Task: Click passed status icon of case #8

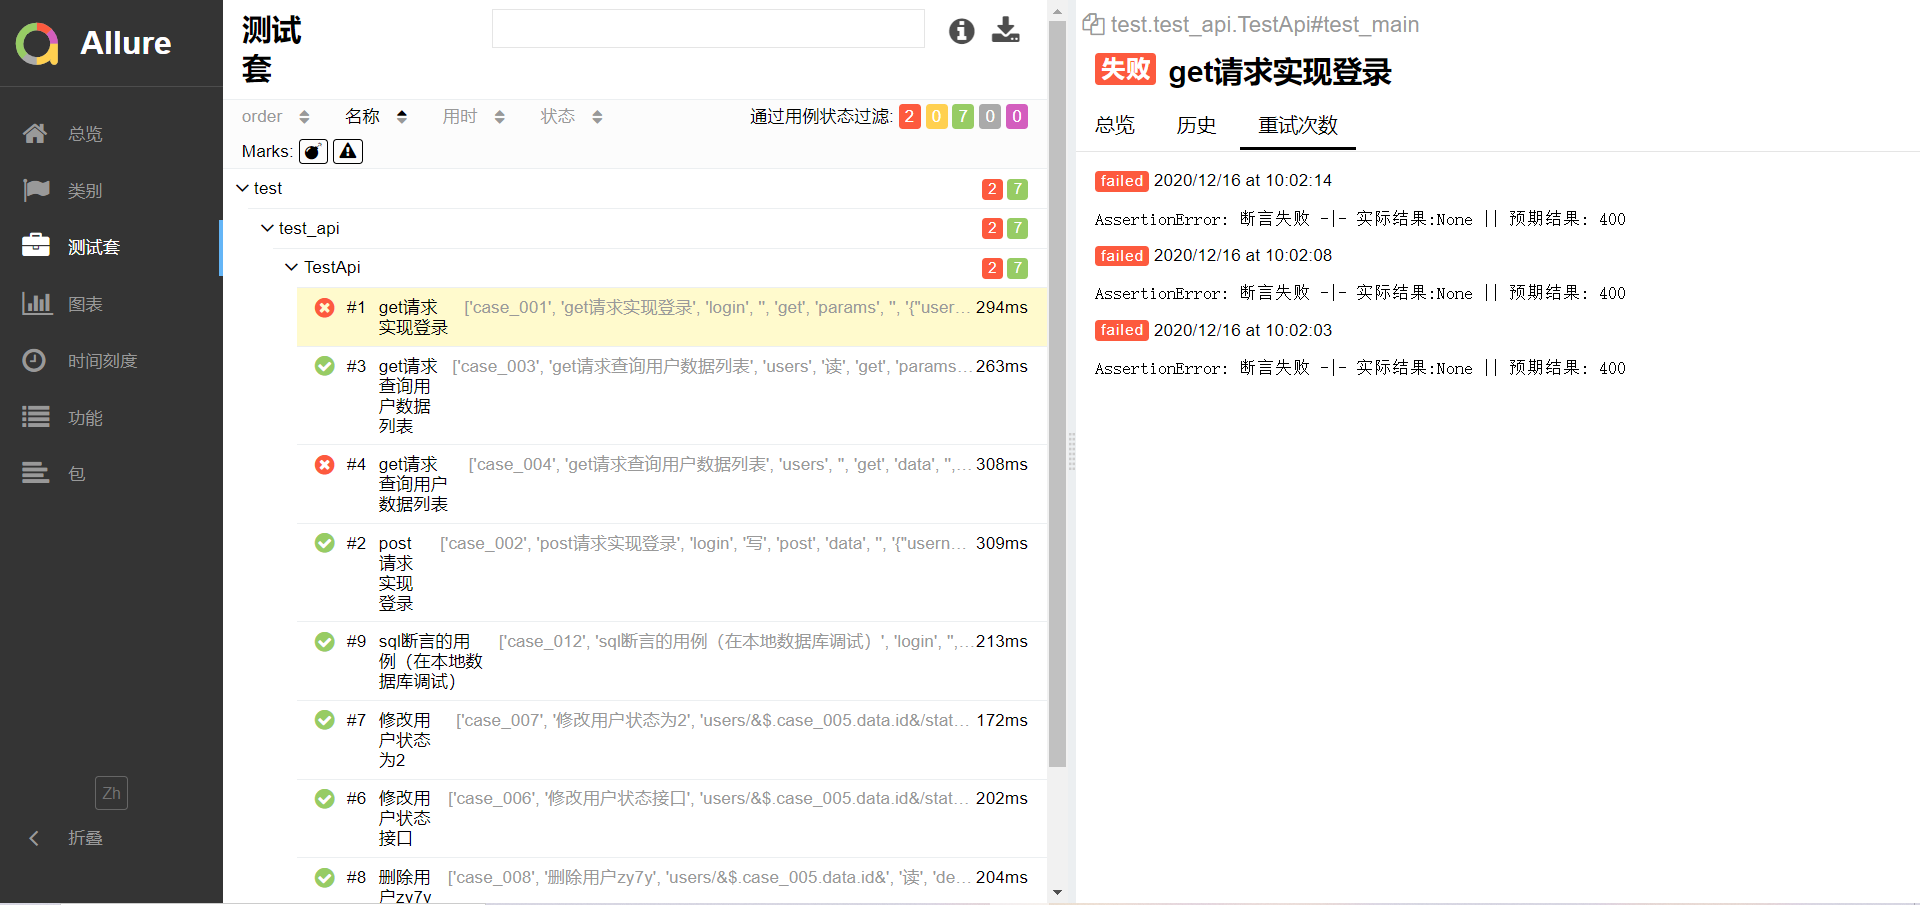Action: (325, 877)
